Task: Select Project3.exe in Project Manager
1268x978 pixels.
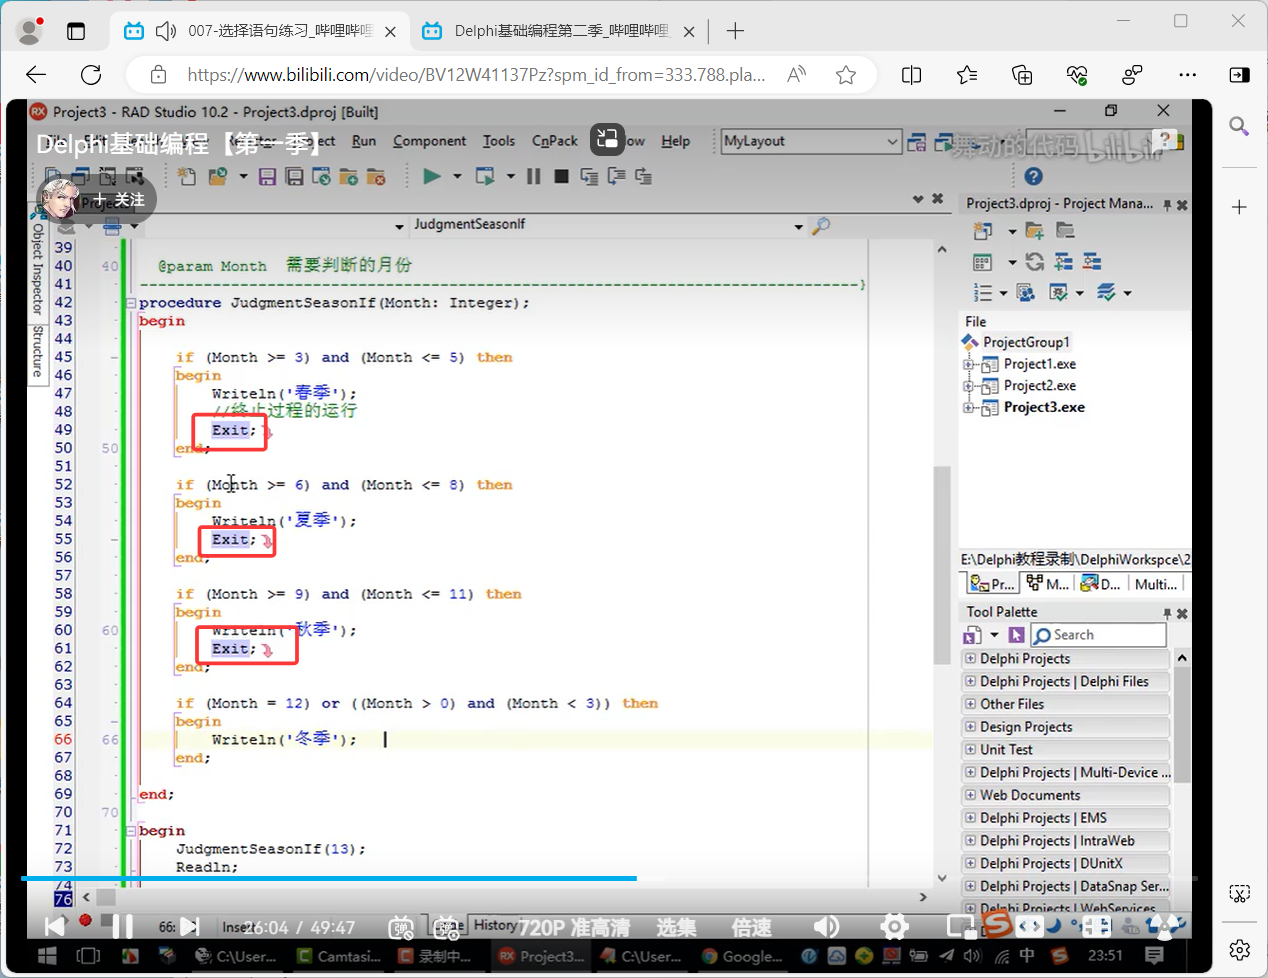Action: 1044,407
